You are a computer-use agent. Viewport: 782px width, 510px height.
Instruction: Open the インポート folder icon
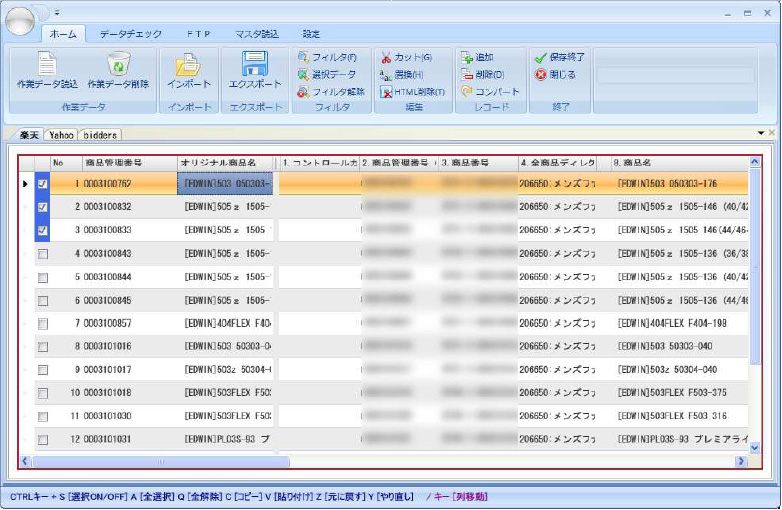pos(189,65)
